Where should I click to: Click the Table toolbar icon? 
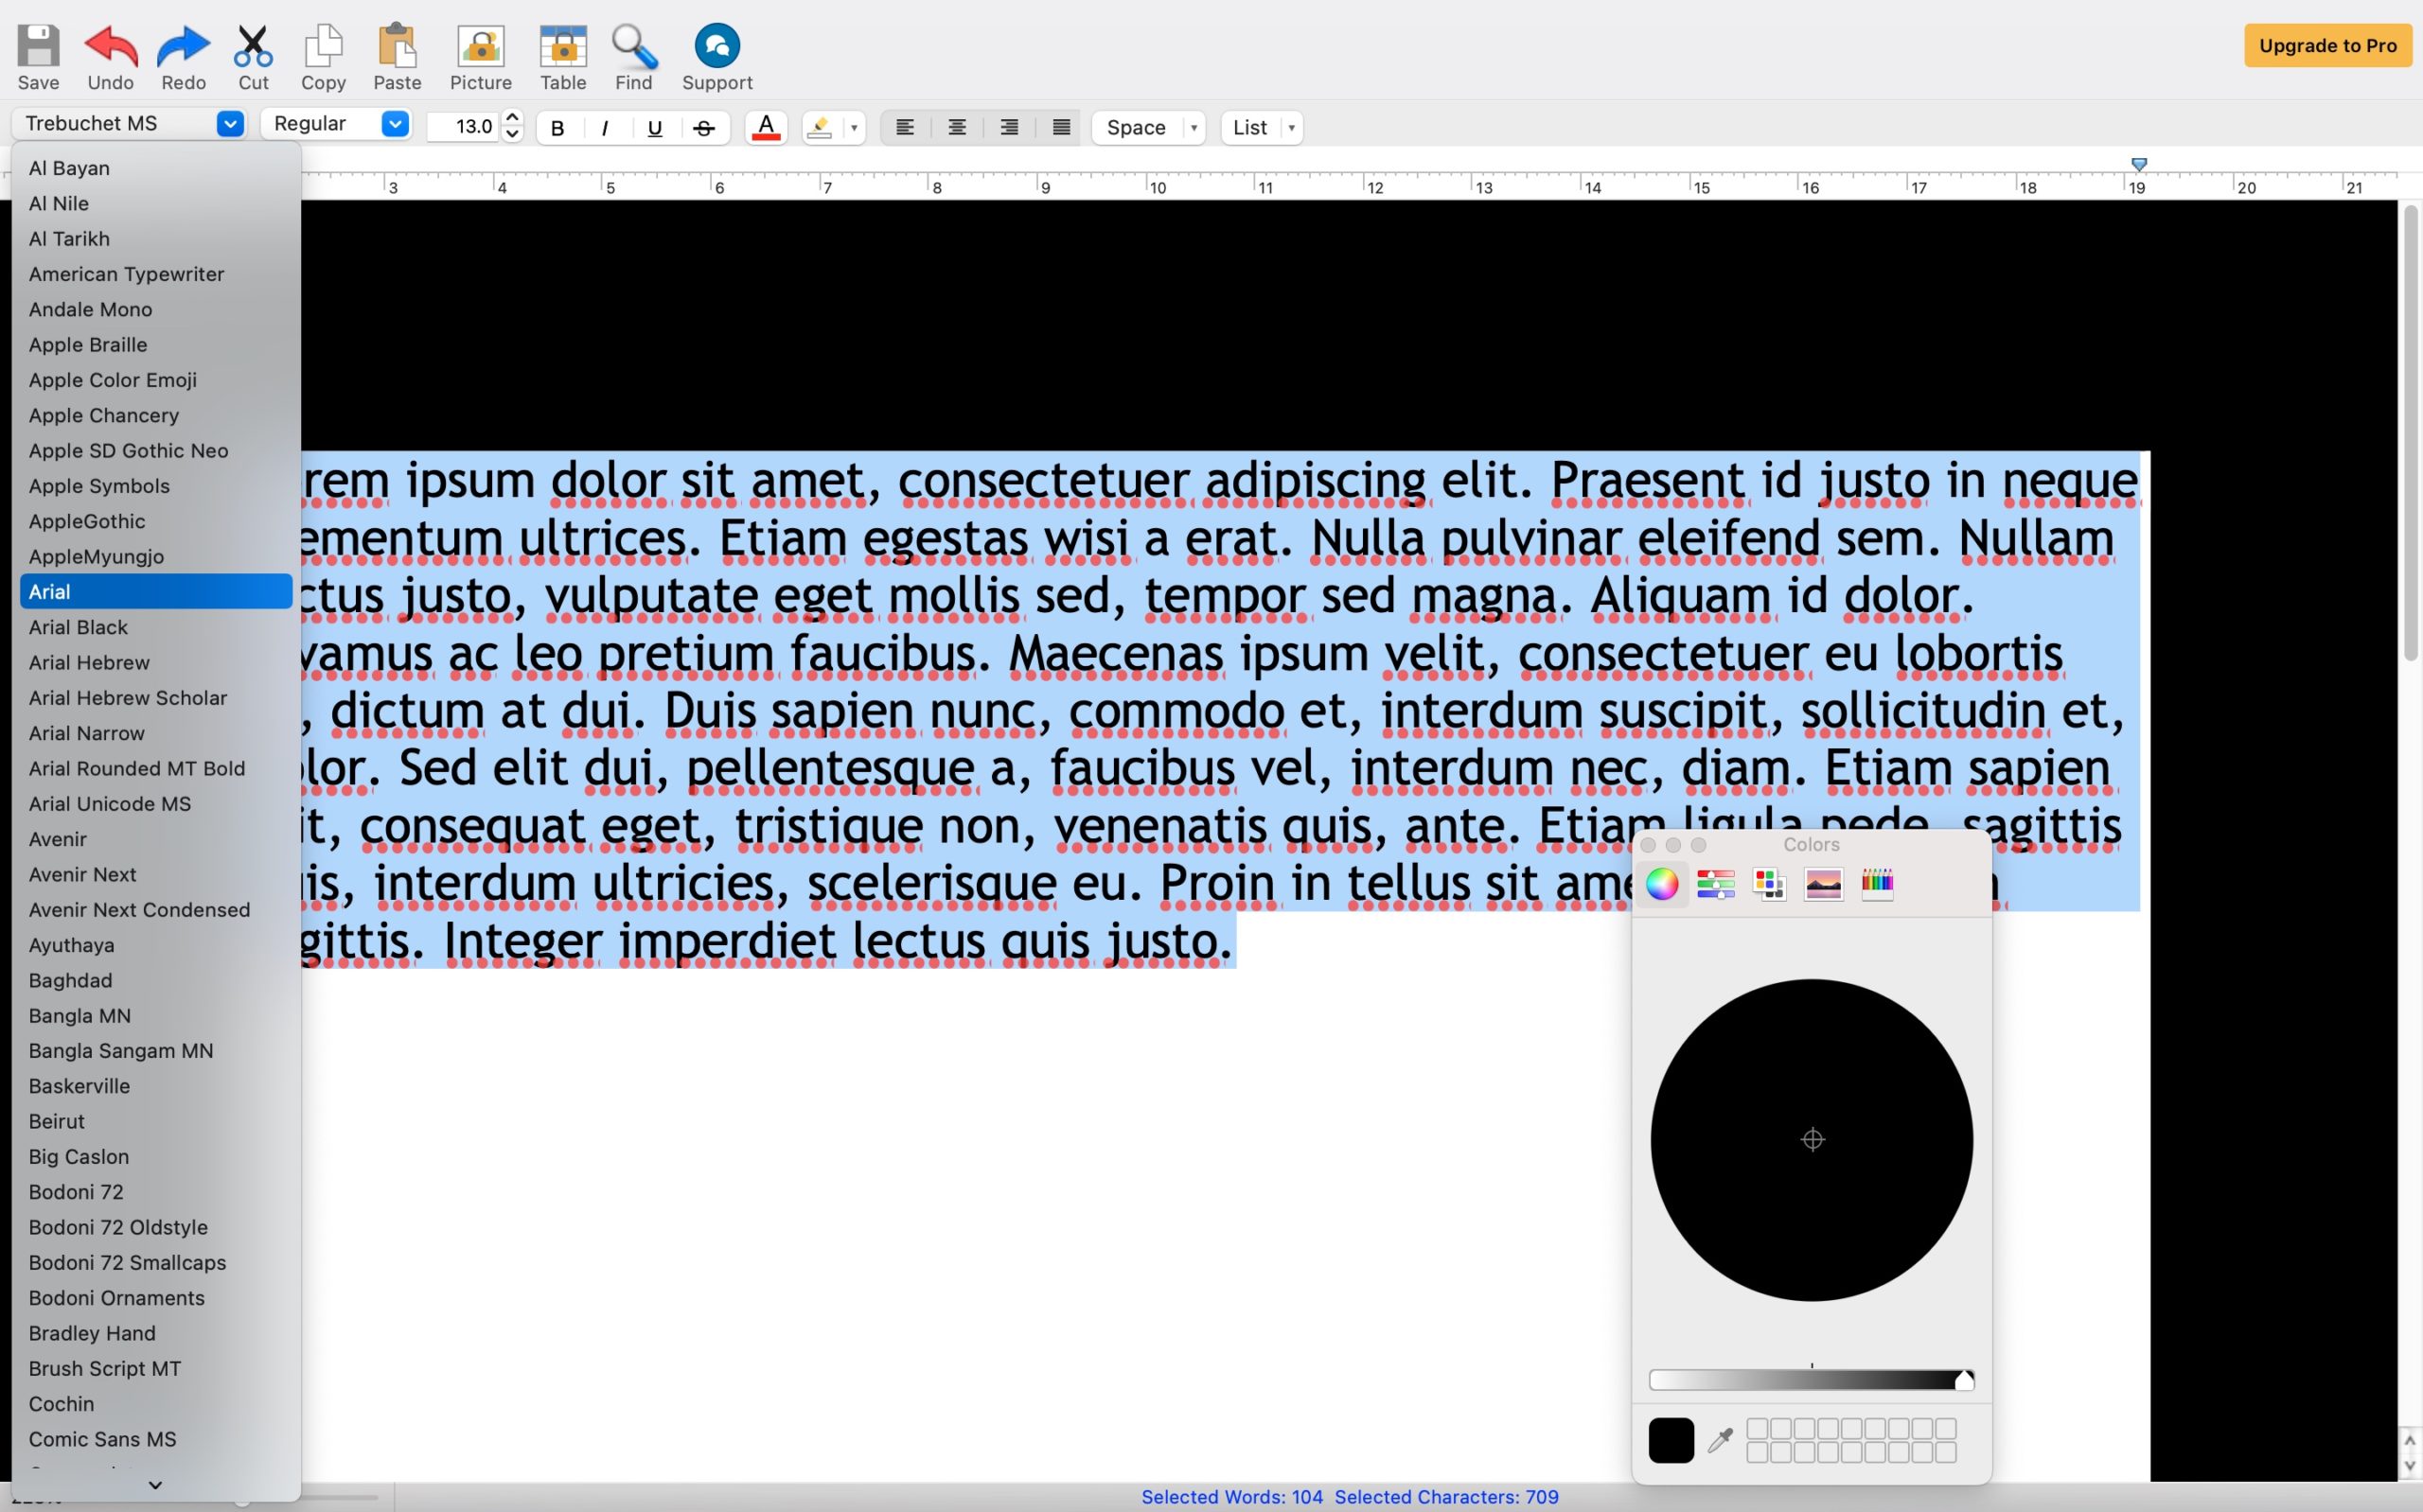(563, 46)
